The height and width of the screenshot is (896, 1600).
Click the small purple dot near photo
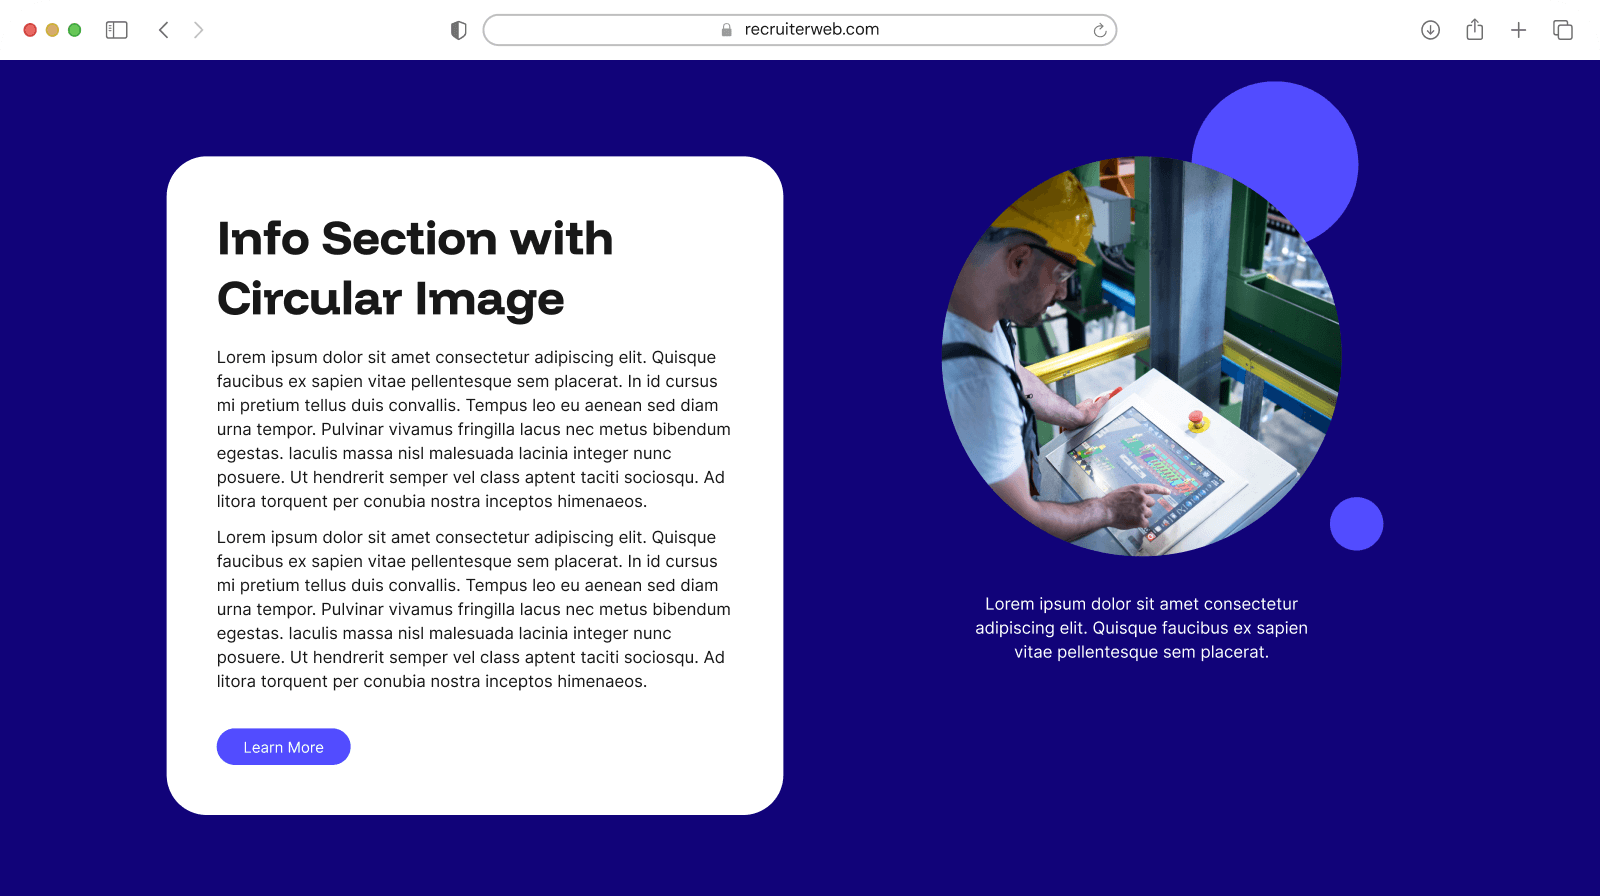coord(1356,523)
